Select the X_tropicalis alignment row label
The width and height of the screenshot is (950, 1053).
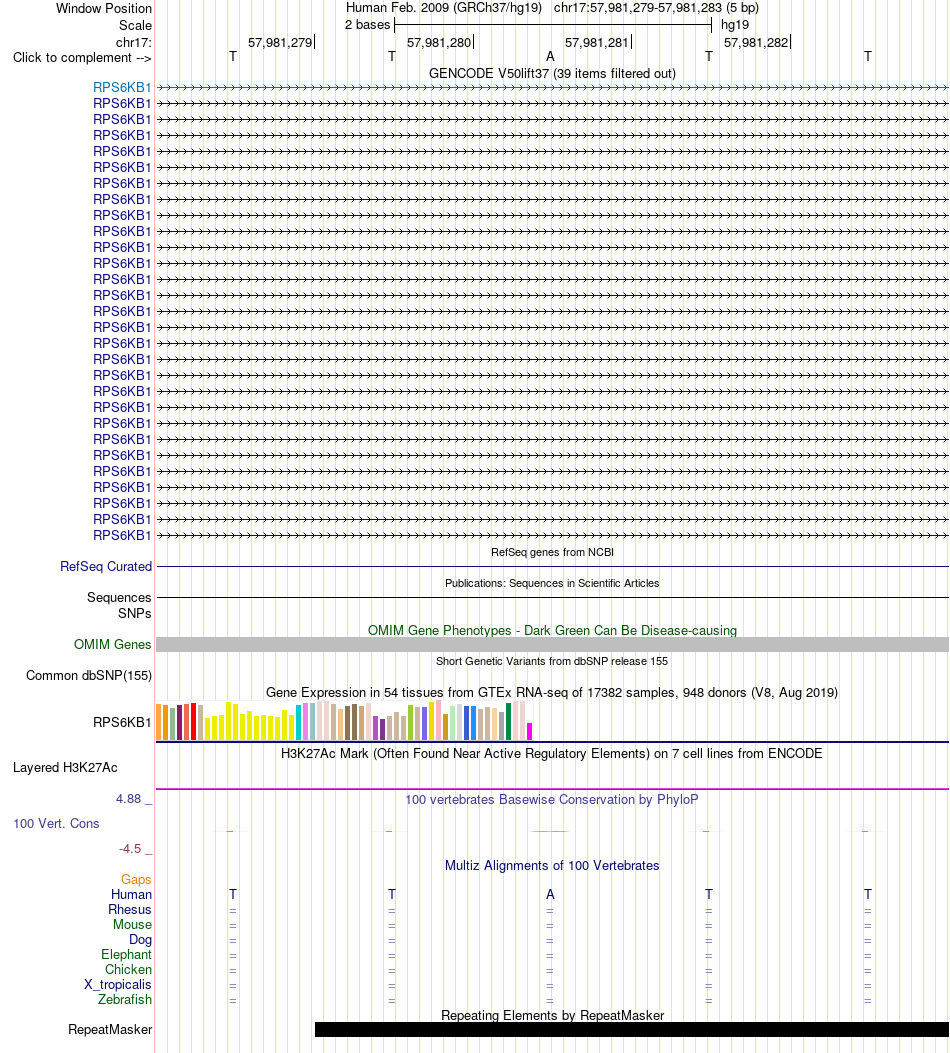(117, 985)
